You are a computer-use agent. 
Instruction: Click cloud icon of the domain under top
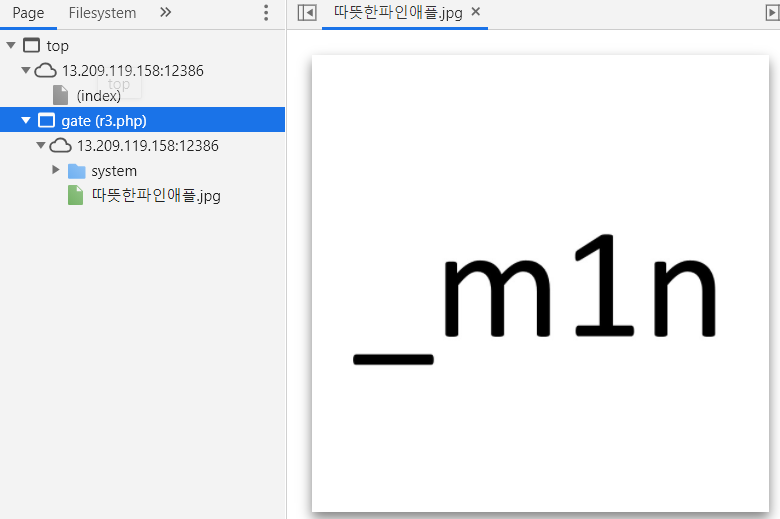click(45, 70)
